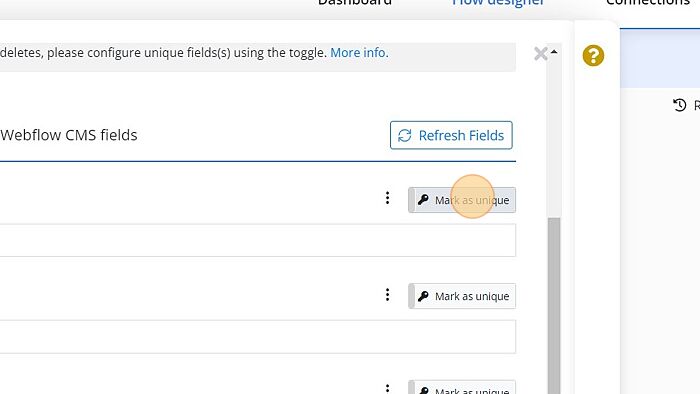Screen dimensions: 700x394
Task: Click the Refresh Fields button
Action: [451, 135]
